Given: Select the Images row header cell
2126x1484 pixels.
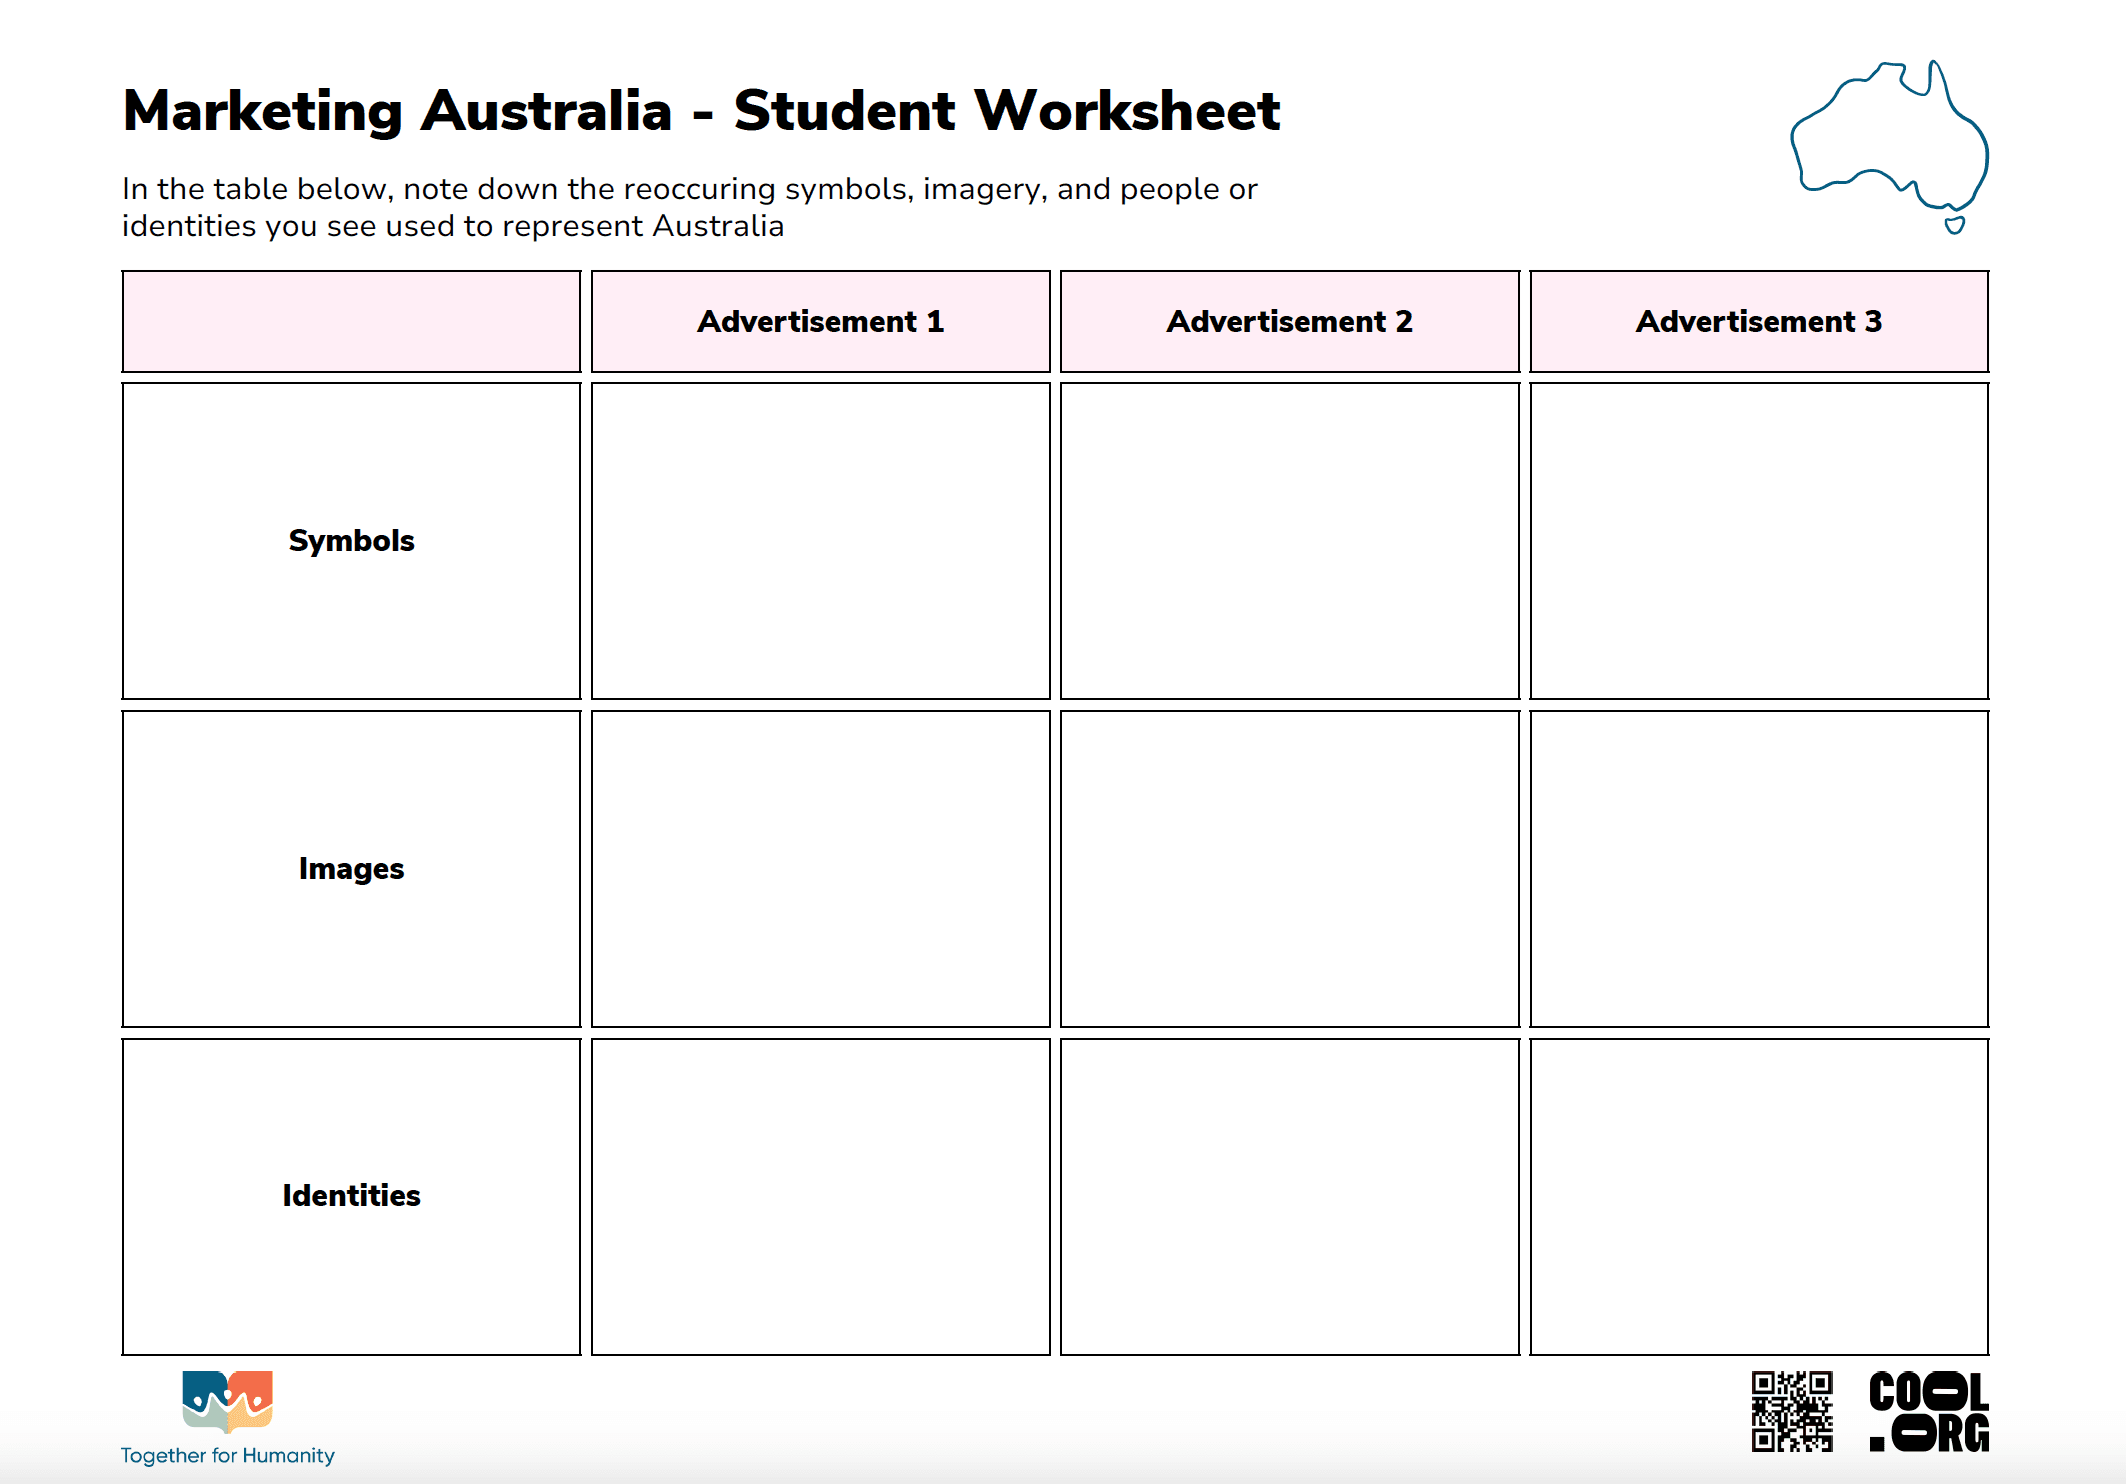Looking at the screenshot, I should coord(350,869).
